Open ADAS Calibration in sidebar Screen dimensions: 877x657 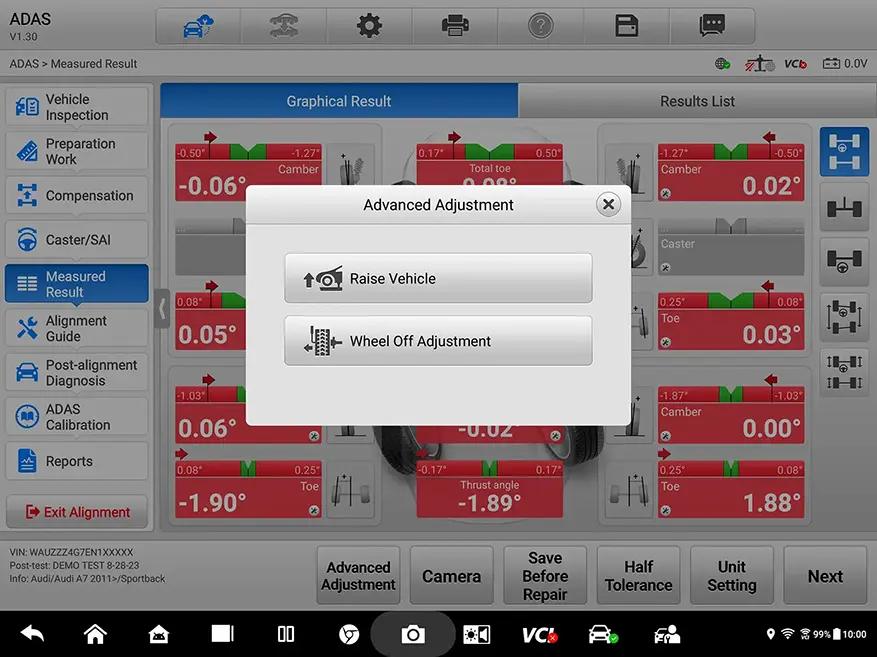[77, 417]
